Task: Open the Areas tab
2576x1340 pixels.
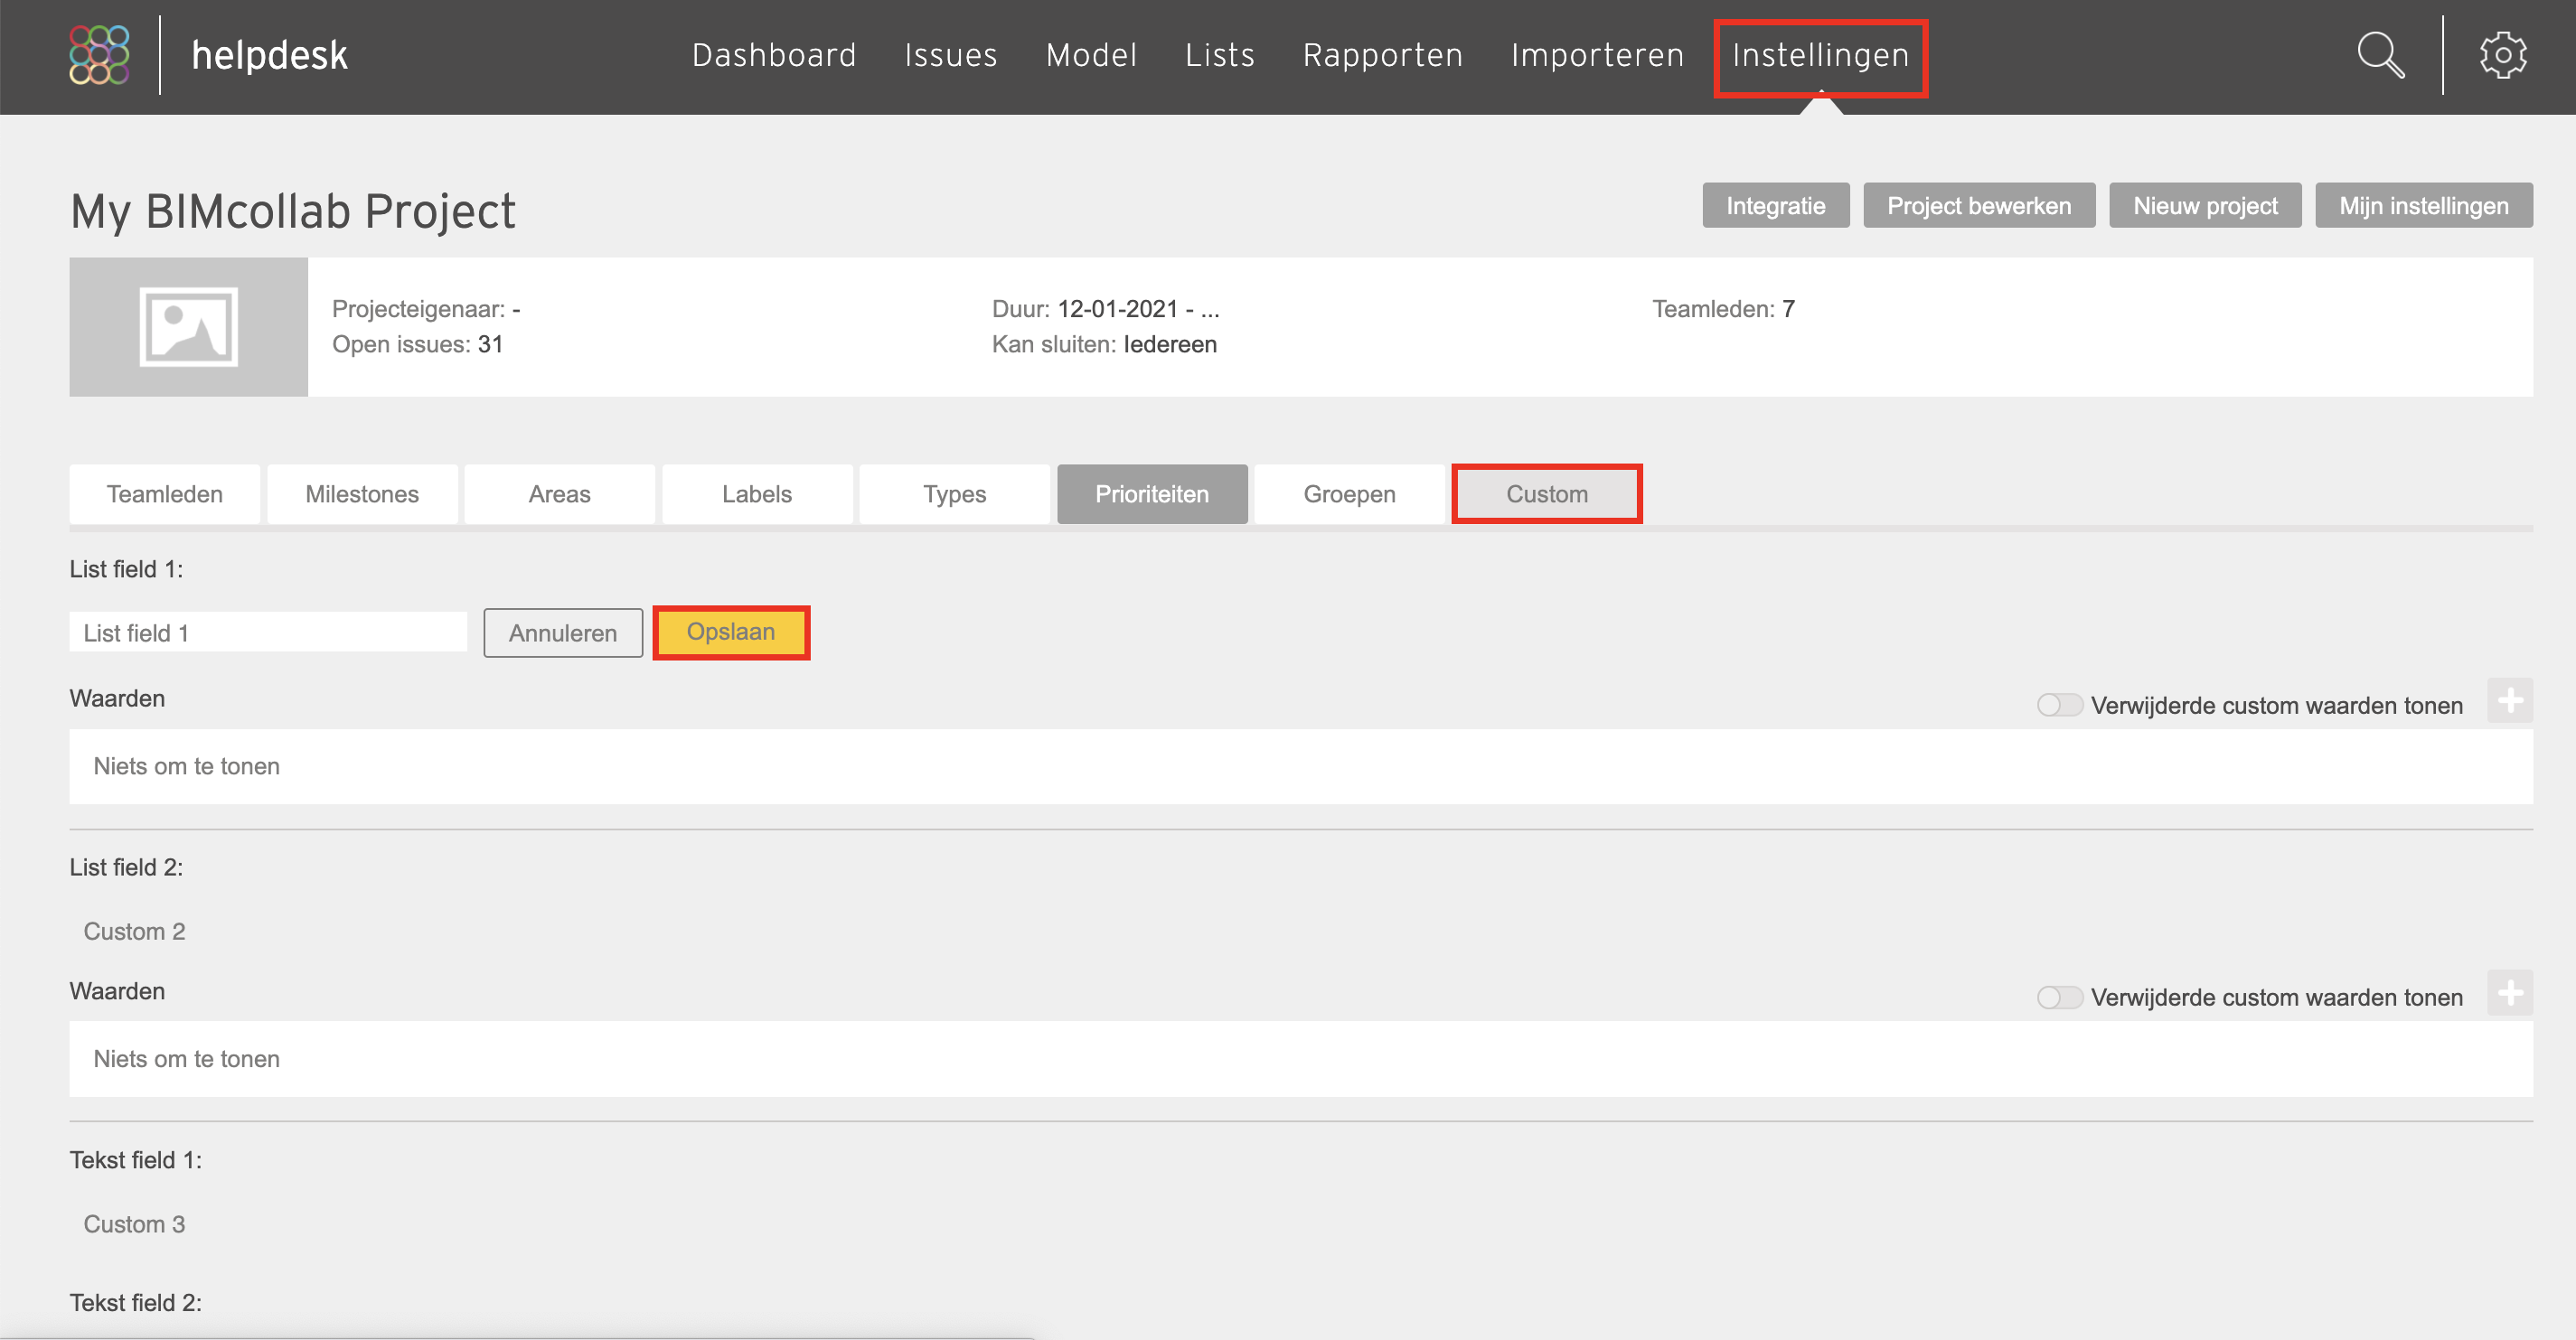Action: pyautogui.click(x=560, y=494)
